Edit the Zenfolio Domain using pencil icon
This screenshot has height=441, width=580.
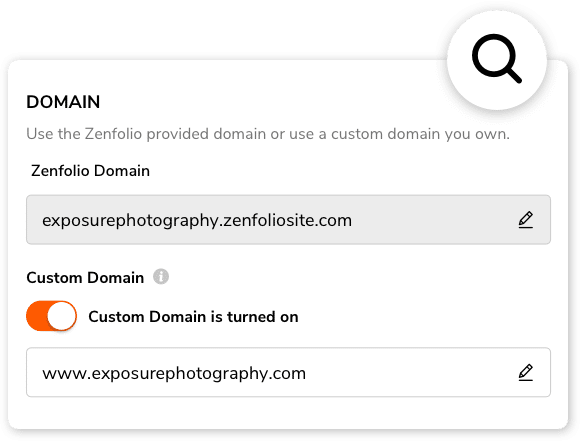(x=526, y=220)
